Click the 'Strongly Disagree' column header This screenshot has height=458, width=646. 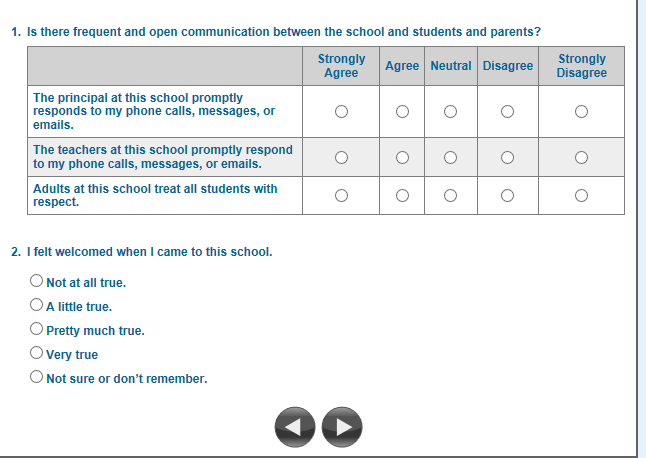582,66
